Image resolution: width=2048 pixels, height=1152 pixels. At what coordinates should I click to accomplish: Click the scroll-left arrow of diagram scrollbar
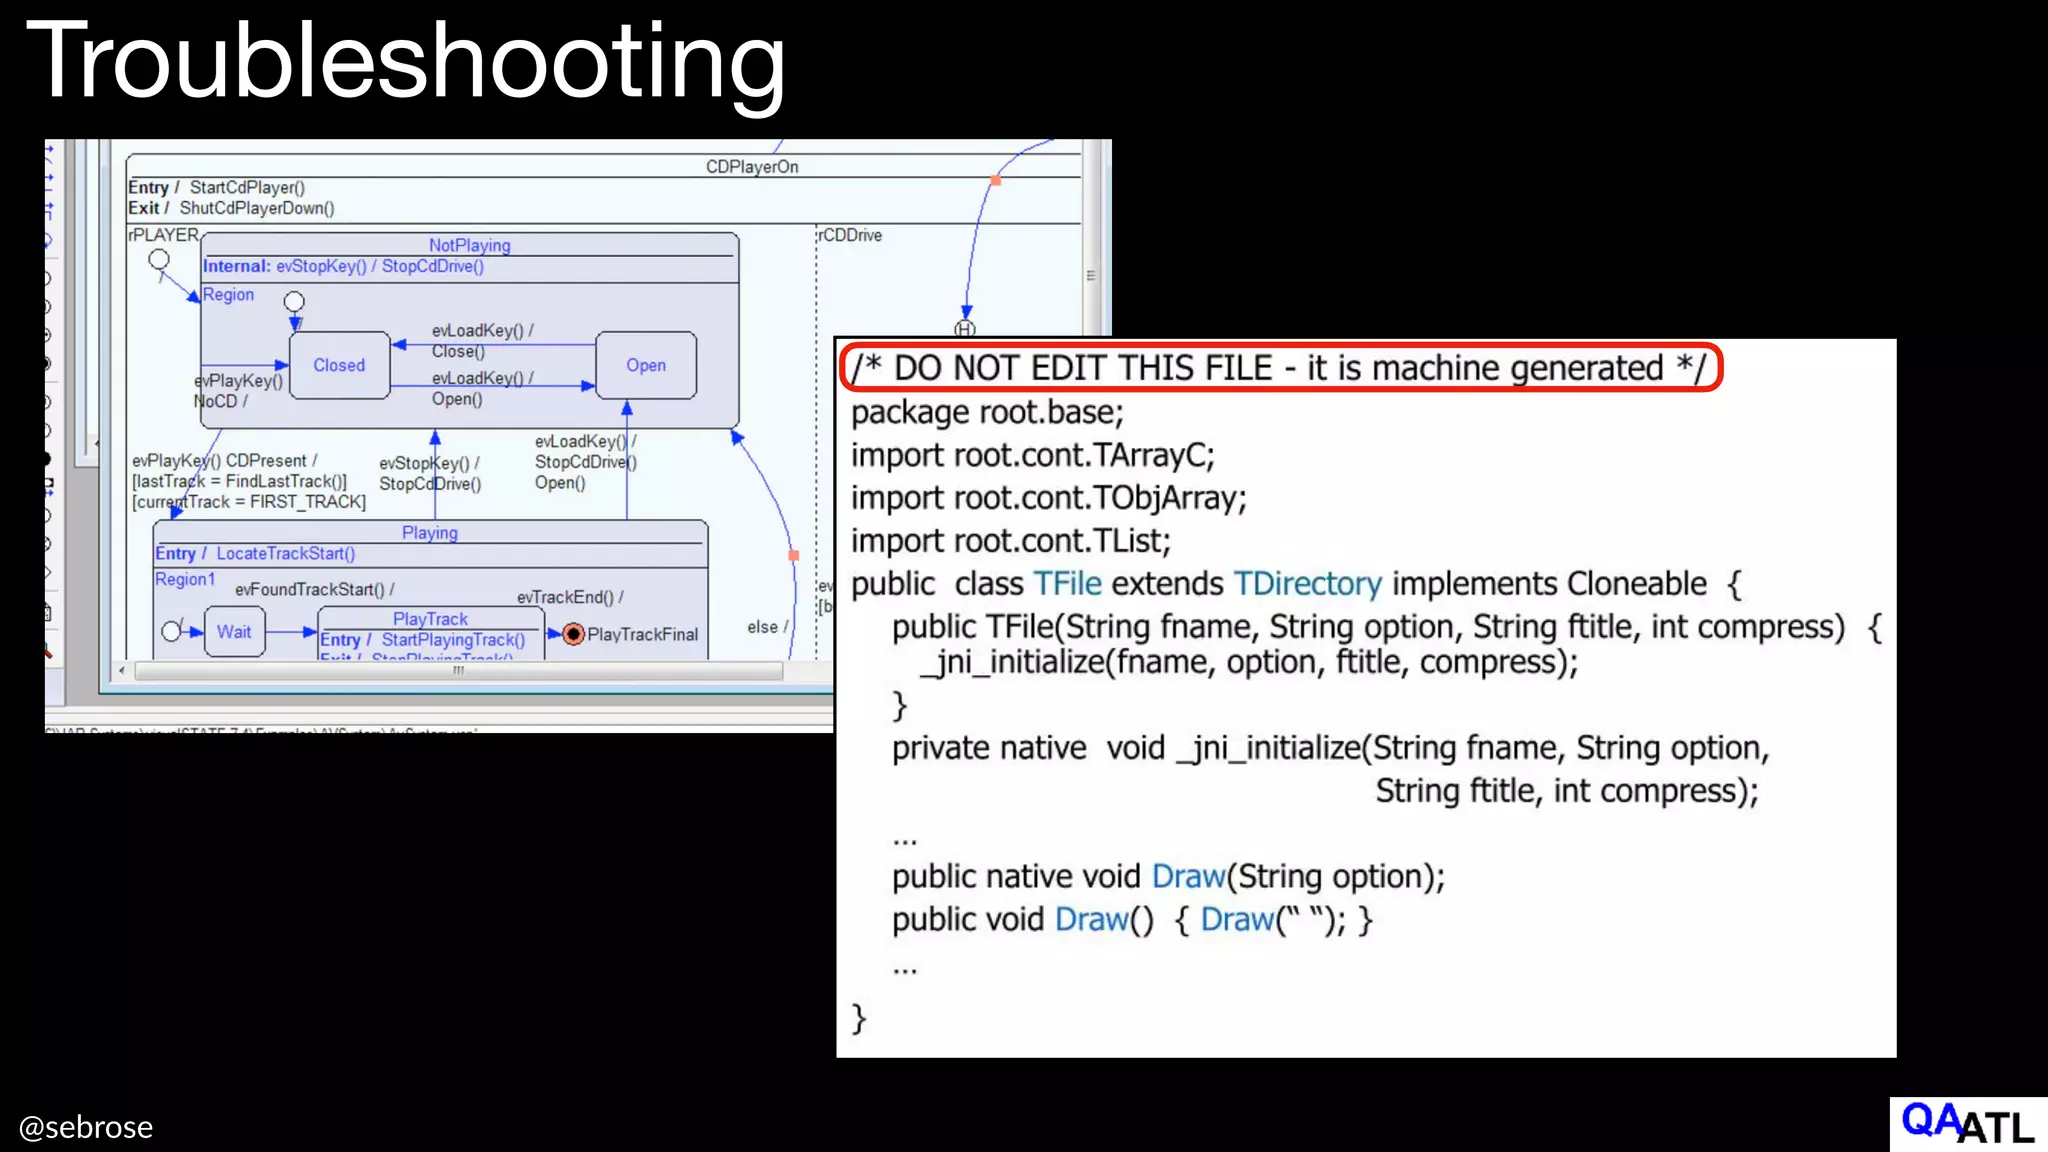(x=122, y=671)
